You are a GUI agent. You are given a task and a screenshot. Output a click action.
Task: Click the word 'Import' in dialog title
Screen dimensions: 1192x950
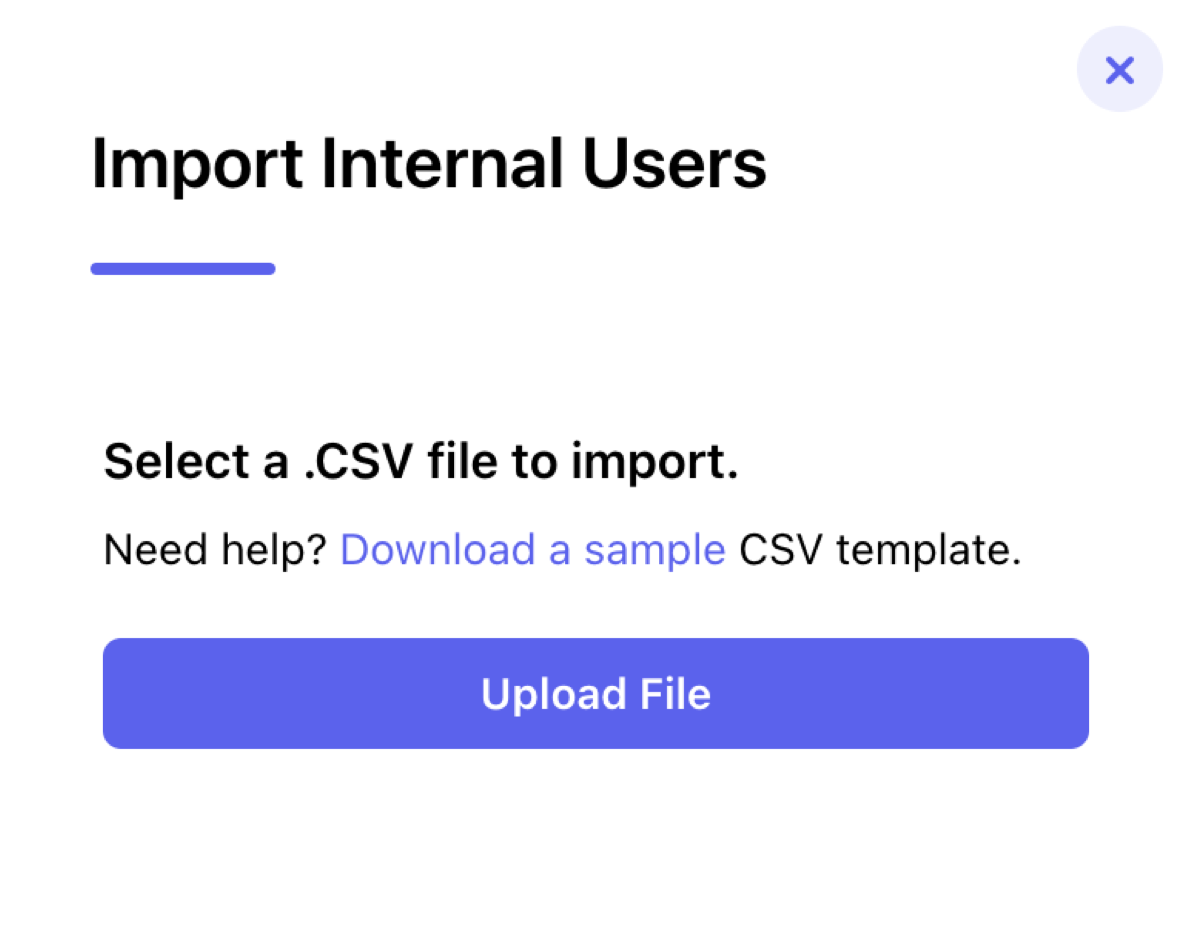[198, 166]
